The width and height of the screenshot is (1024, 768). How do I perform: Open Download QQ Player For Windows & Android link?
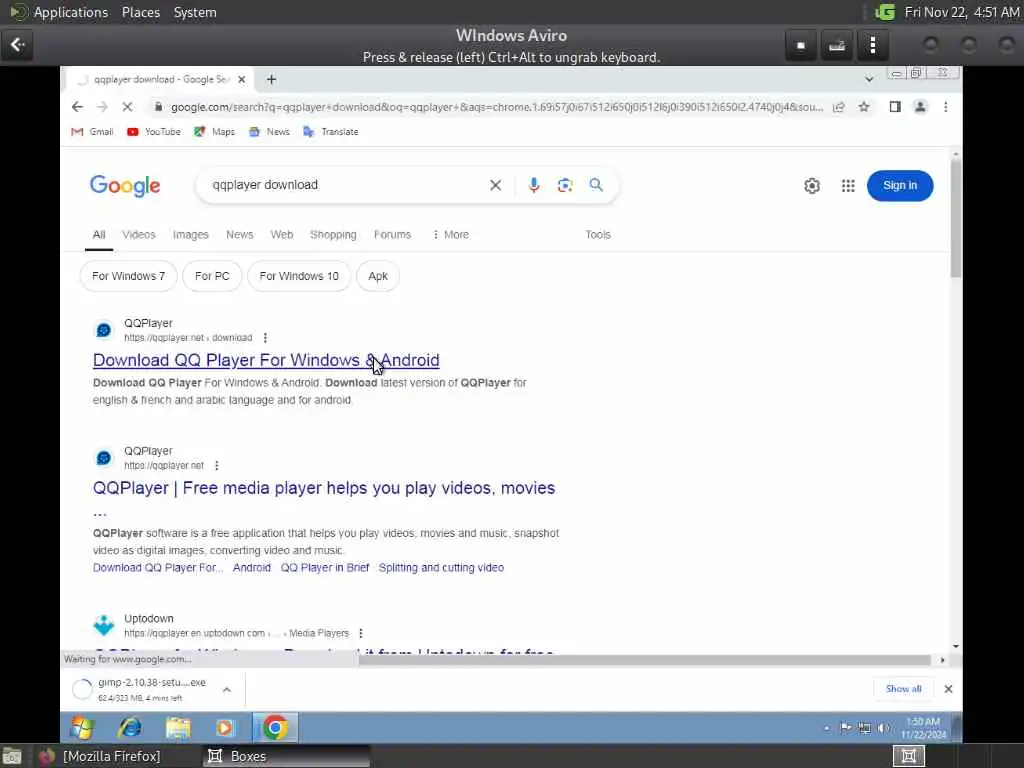click(266, 360)
